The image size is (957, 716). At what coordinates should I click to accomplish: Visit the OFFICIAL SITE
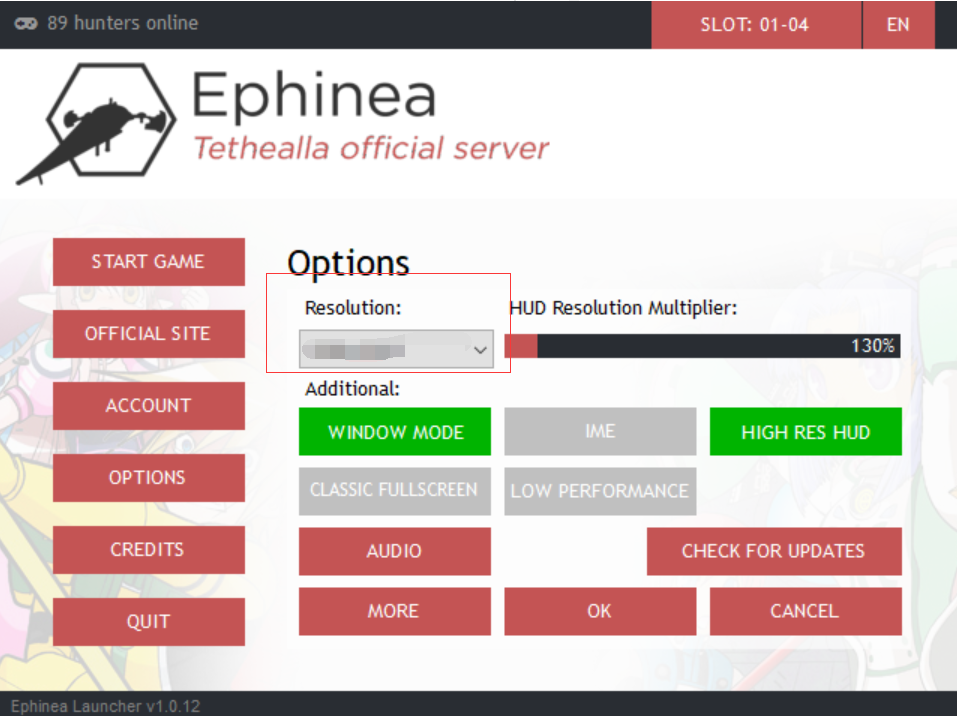click(x=148, y=334)
